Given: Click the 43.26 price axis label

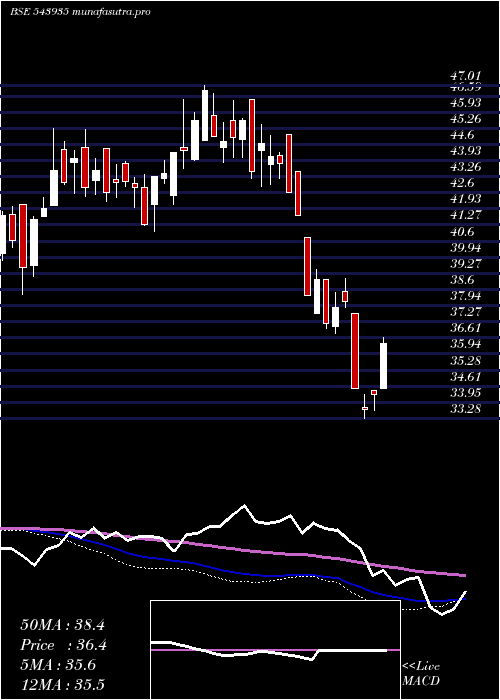Looking at the screenshot, I should [465, 167].
